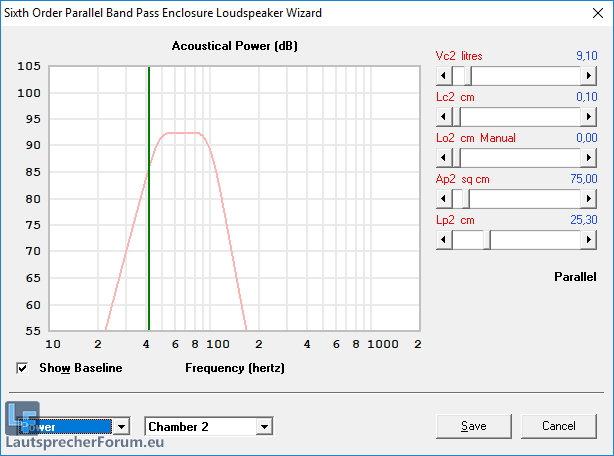Increase Ap2 sq cm using right arrow
Screen dimensions: 614x456
pyautogui.click(x=587, y=198)
